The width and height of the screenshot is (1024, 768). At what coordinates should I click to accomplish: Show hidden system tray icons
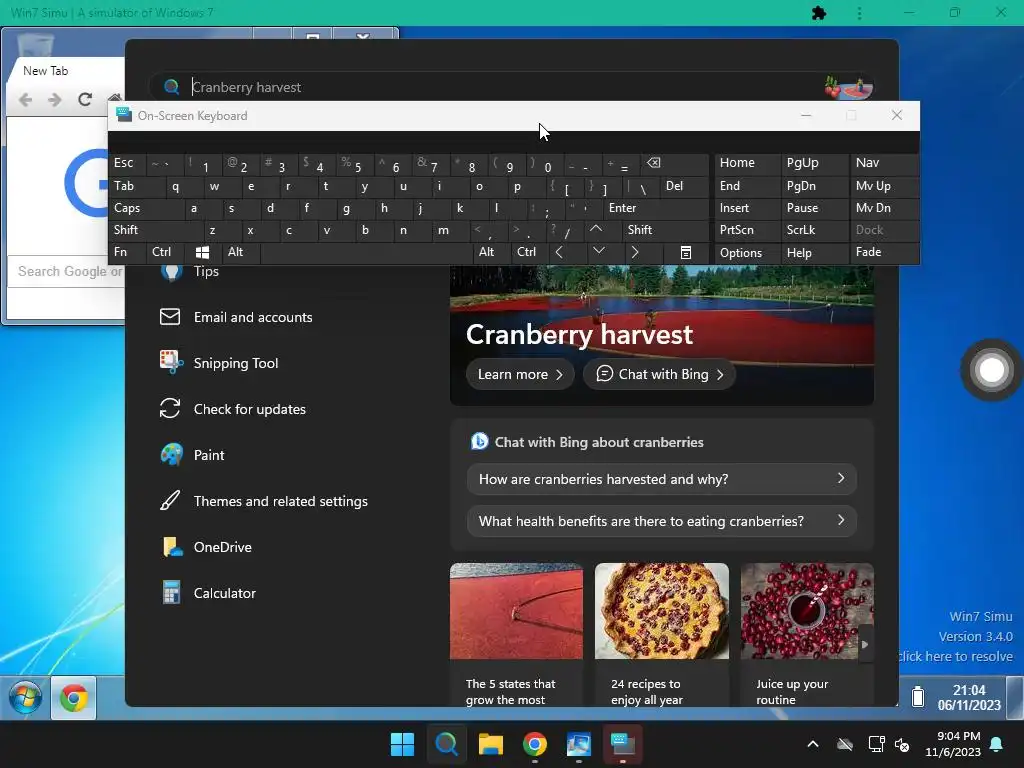pos(813,744)
